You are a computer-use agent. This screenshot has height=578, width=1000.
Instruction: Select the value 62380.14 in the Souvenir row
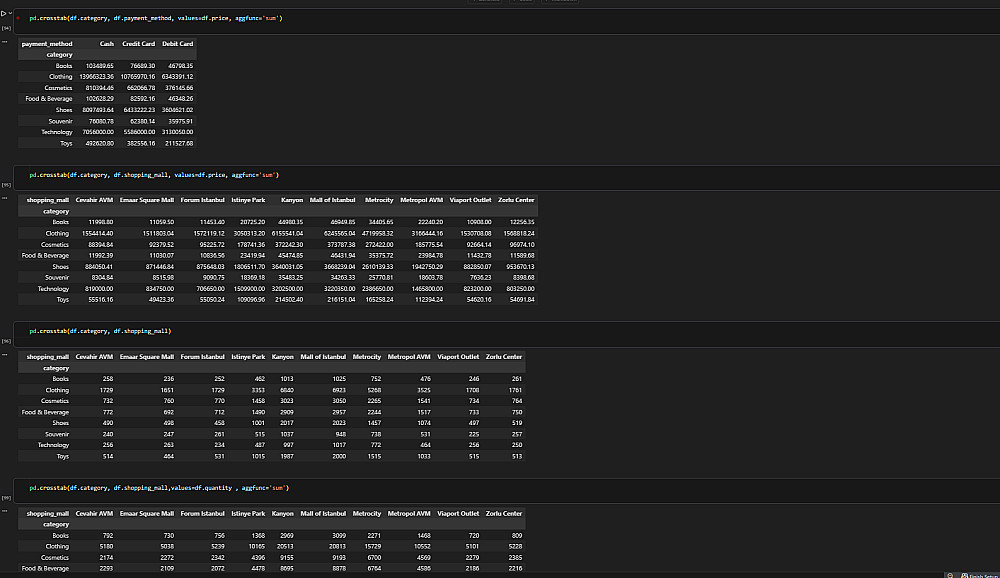coord(142,121)
